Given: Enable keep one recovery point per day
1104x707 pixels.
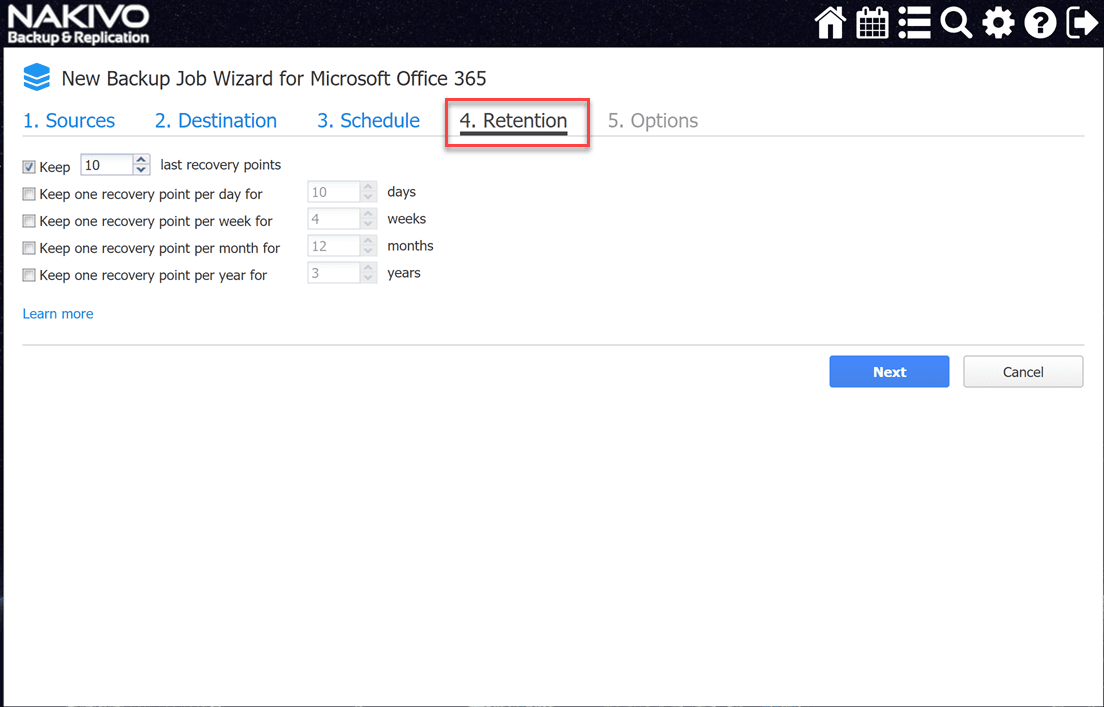Looking at the screenshot, I should [29, 194].
